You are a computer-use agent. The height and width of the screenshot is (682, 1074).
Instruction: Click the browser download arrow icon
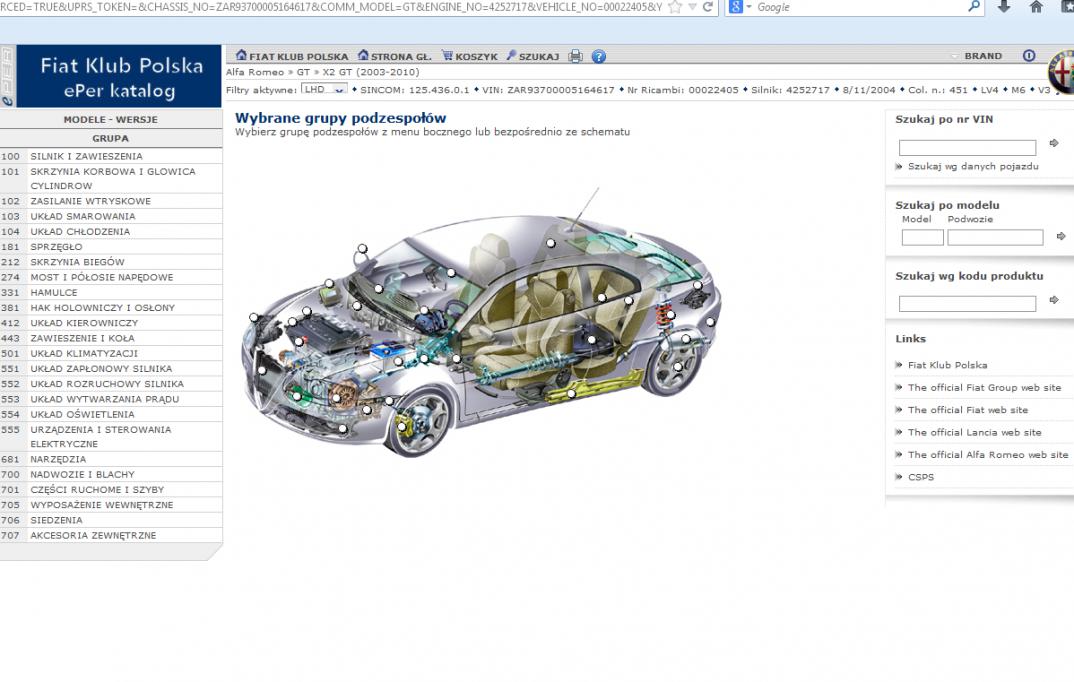coord(1003,7)
